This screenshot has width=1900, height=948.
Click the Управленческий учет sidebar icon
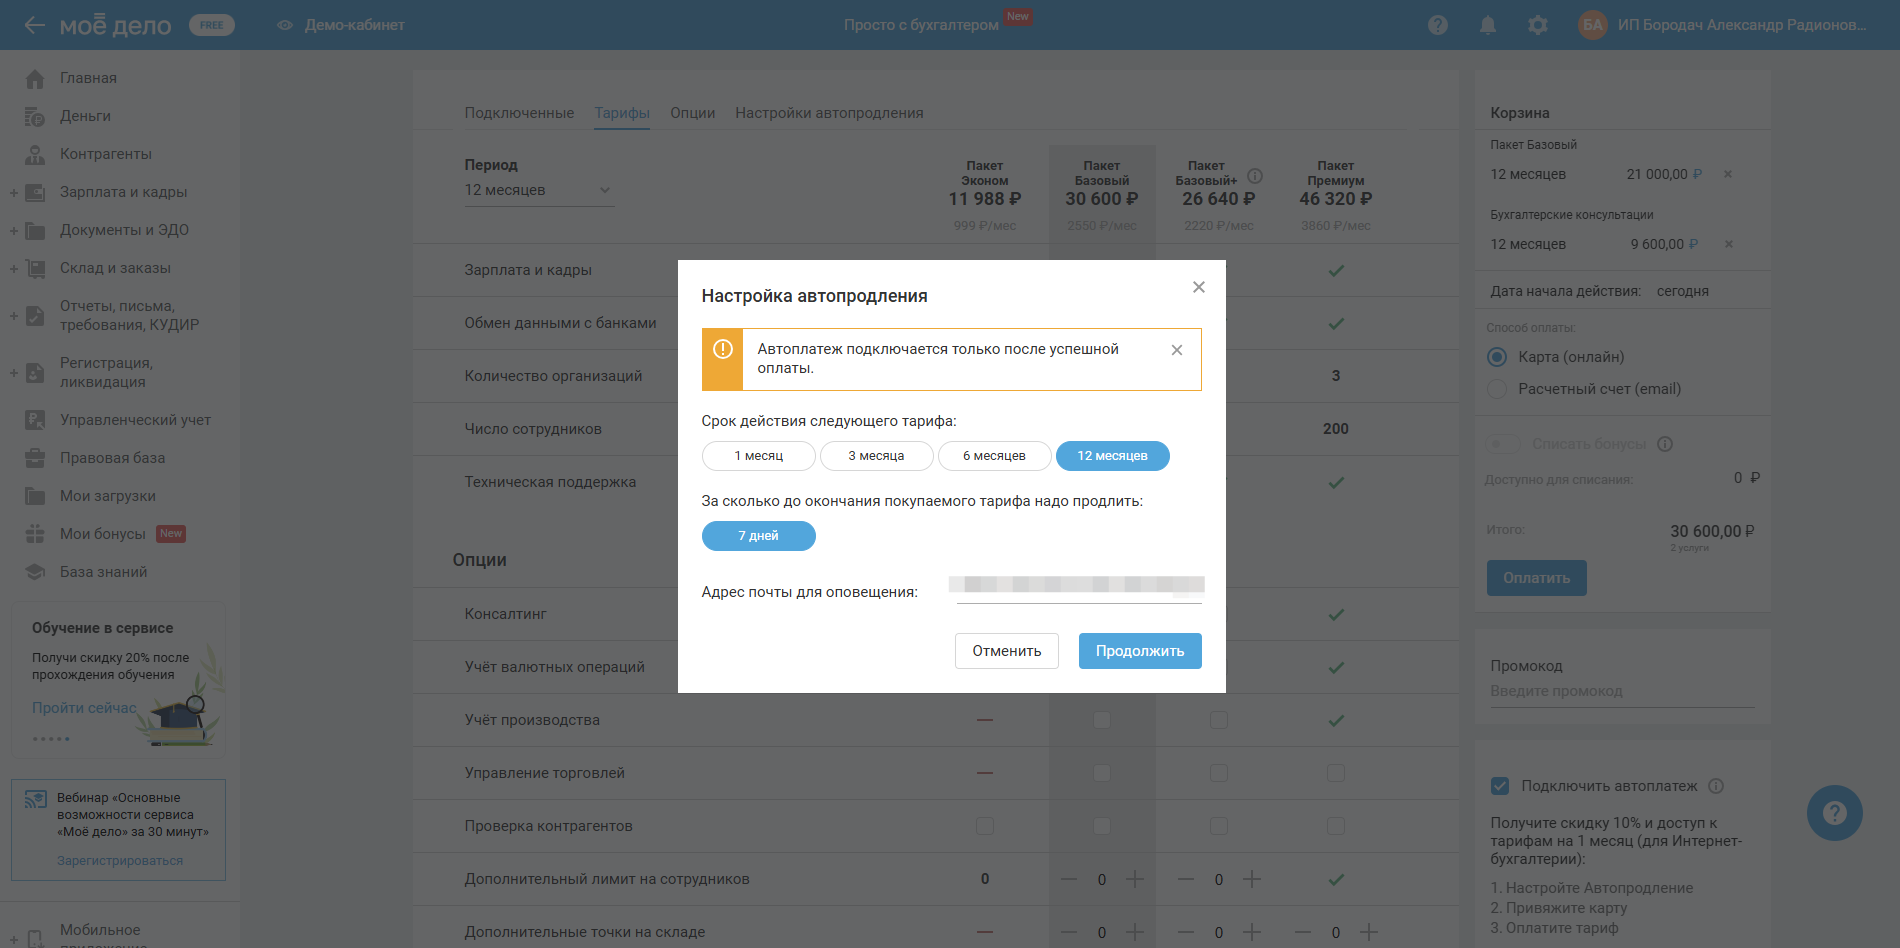coord(35,420)
